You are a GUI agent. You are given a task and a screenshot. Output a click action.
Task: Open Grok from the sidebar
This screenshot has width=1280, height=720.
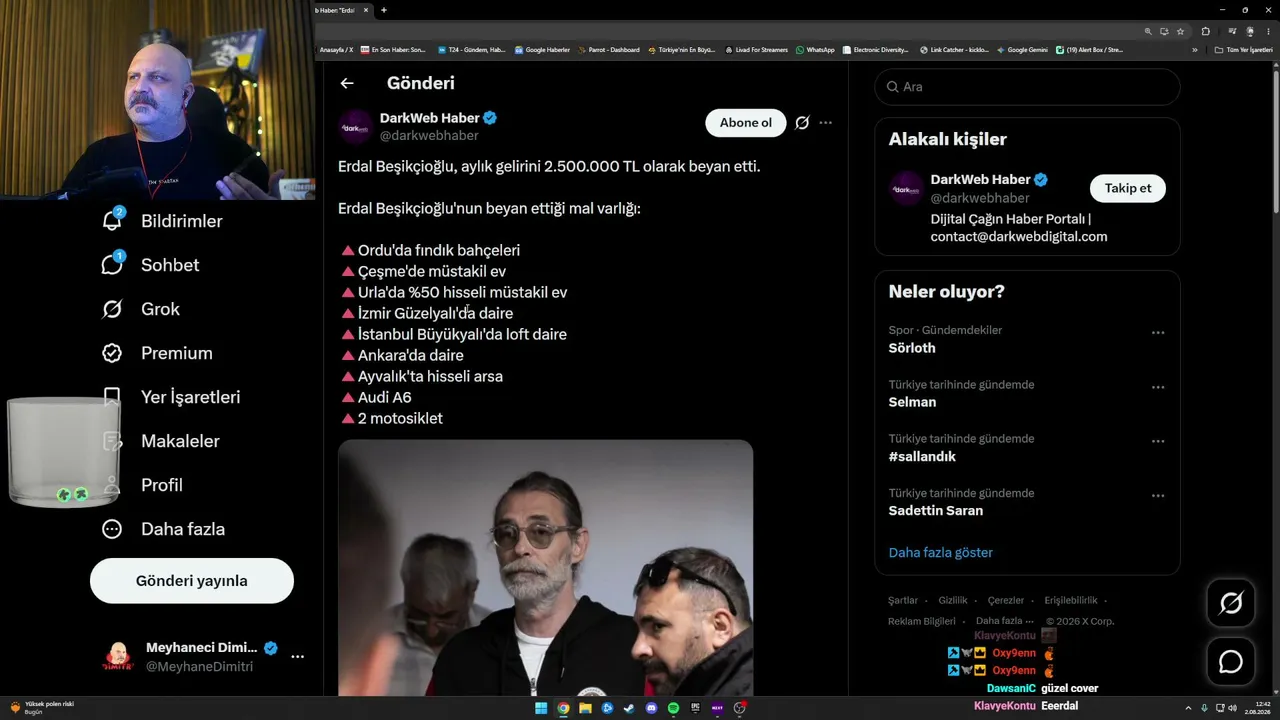tap(140, 309)
